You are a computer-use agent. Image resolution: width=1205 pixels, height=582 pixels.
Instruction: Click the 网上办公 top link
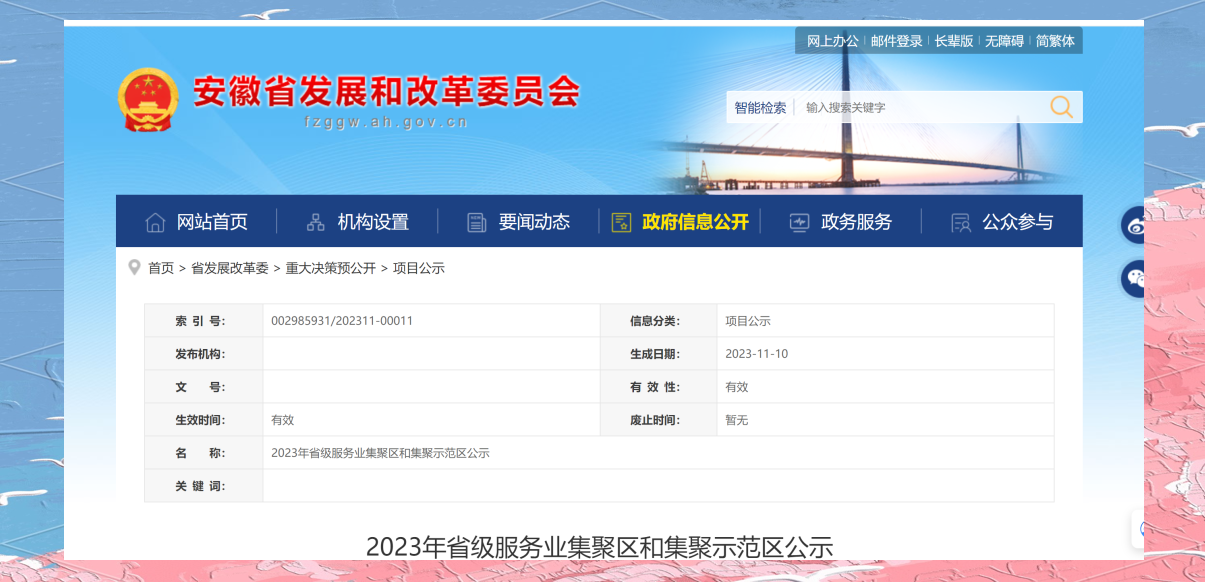pos(832,41)
